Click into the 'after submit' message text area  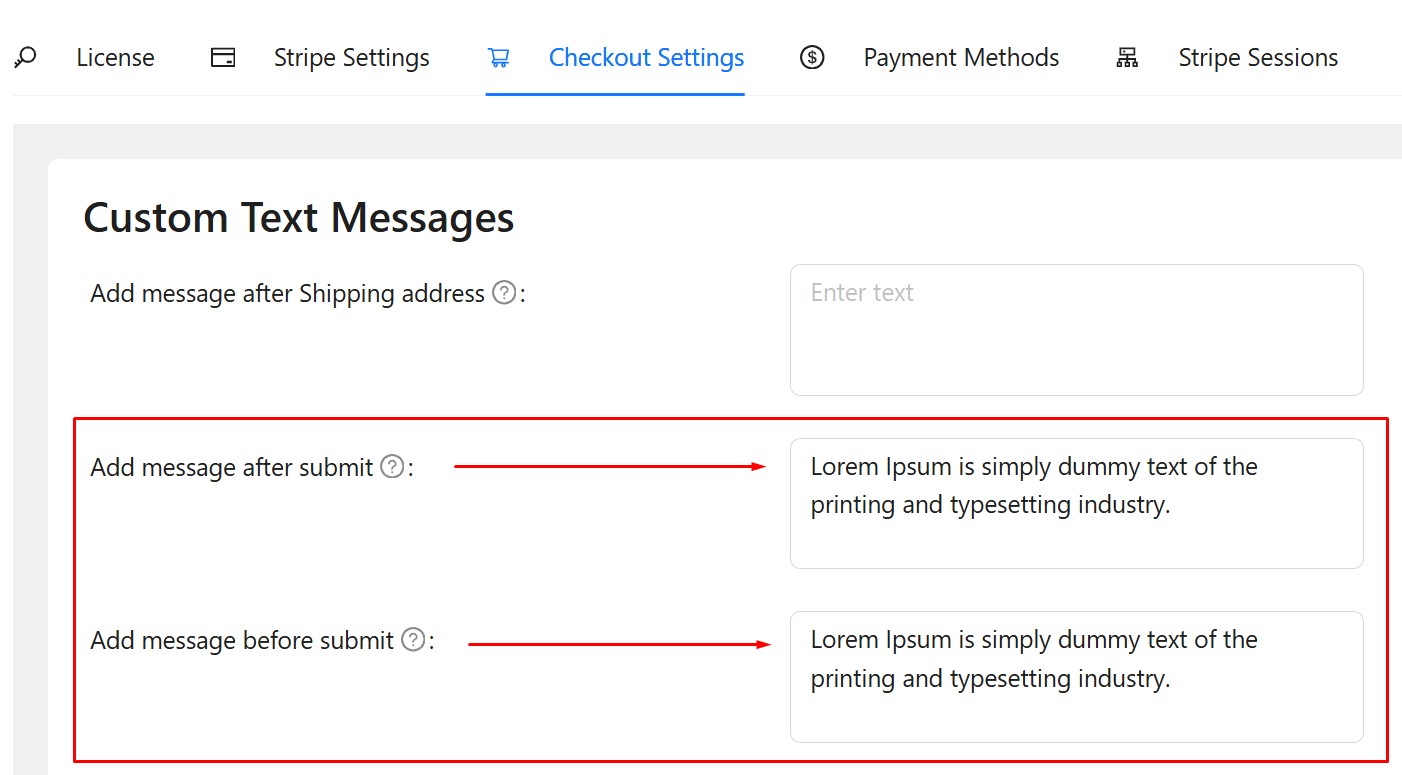click(1076, 503)
